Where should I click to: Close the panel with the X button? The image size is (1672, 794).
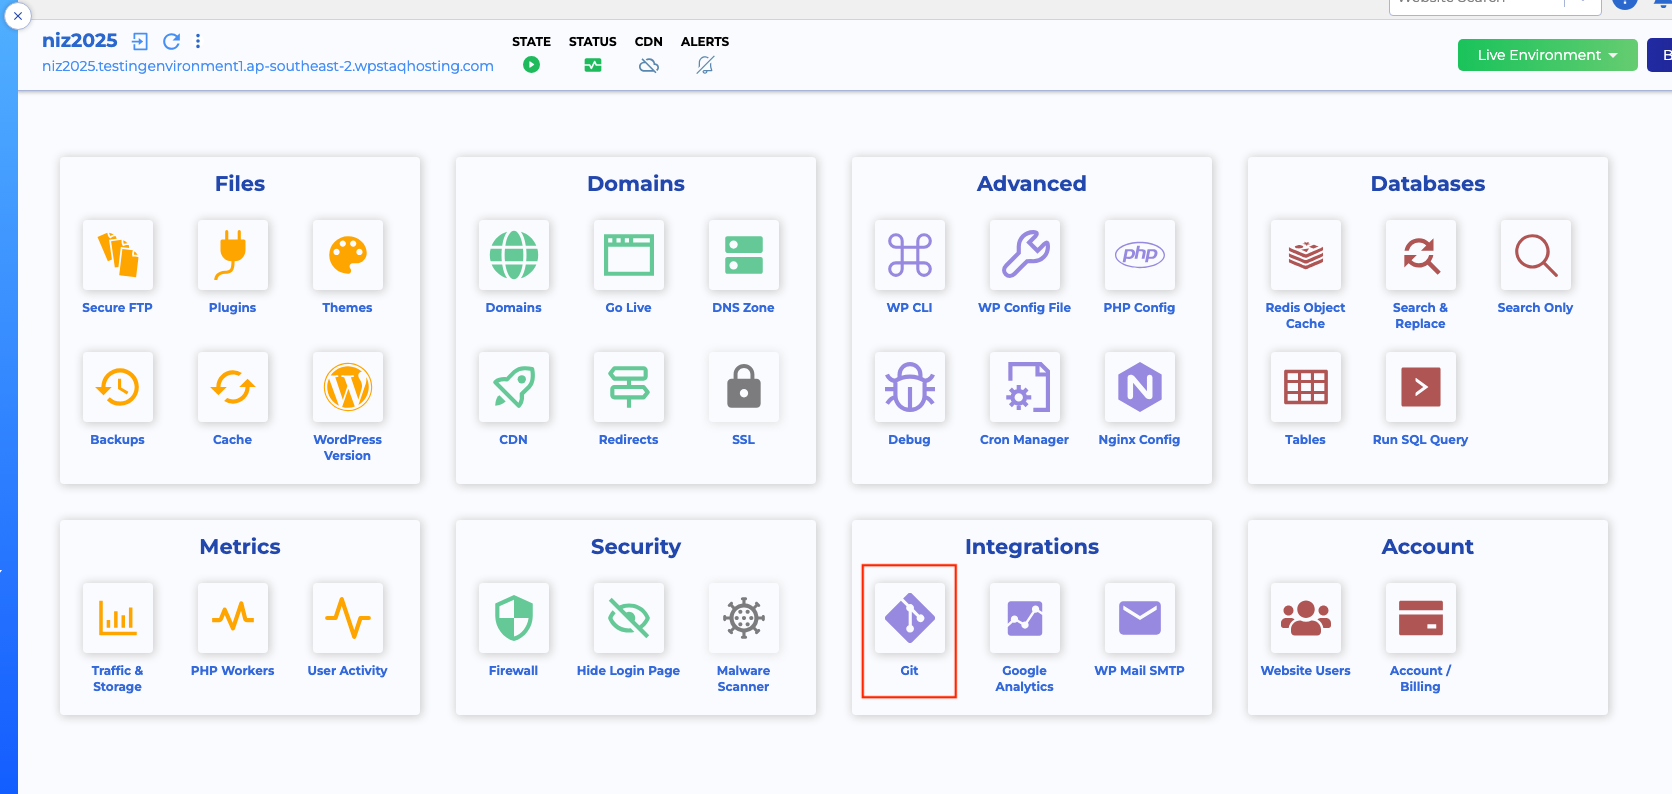click(18, 16)
